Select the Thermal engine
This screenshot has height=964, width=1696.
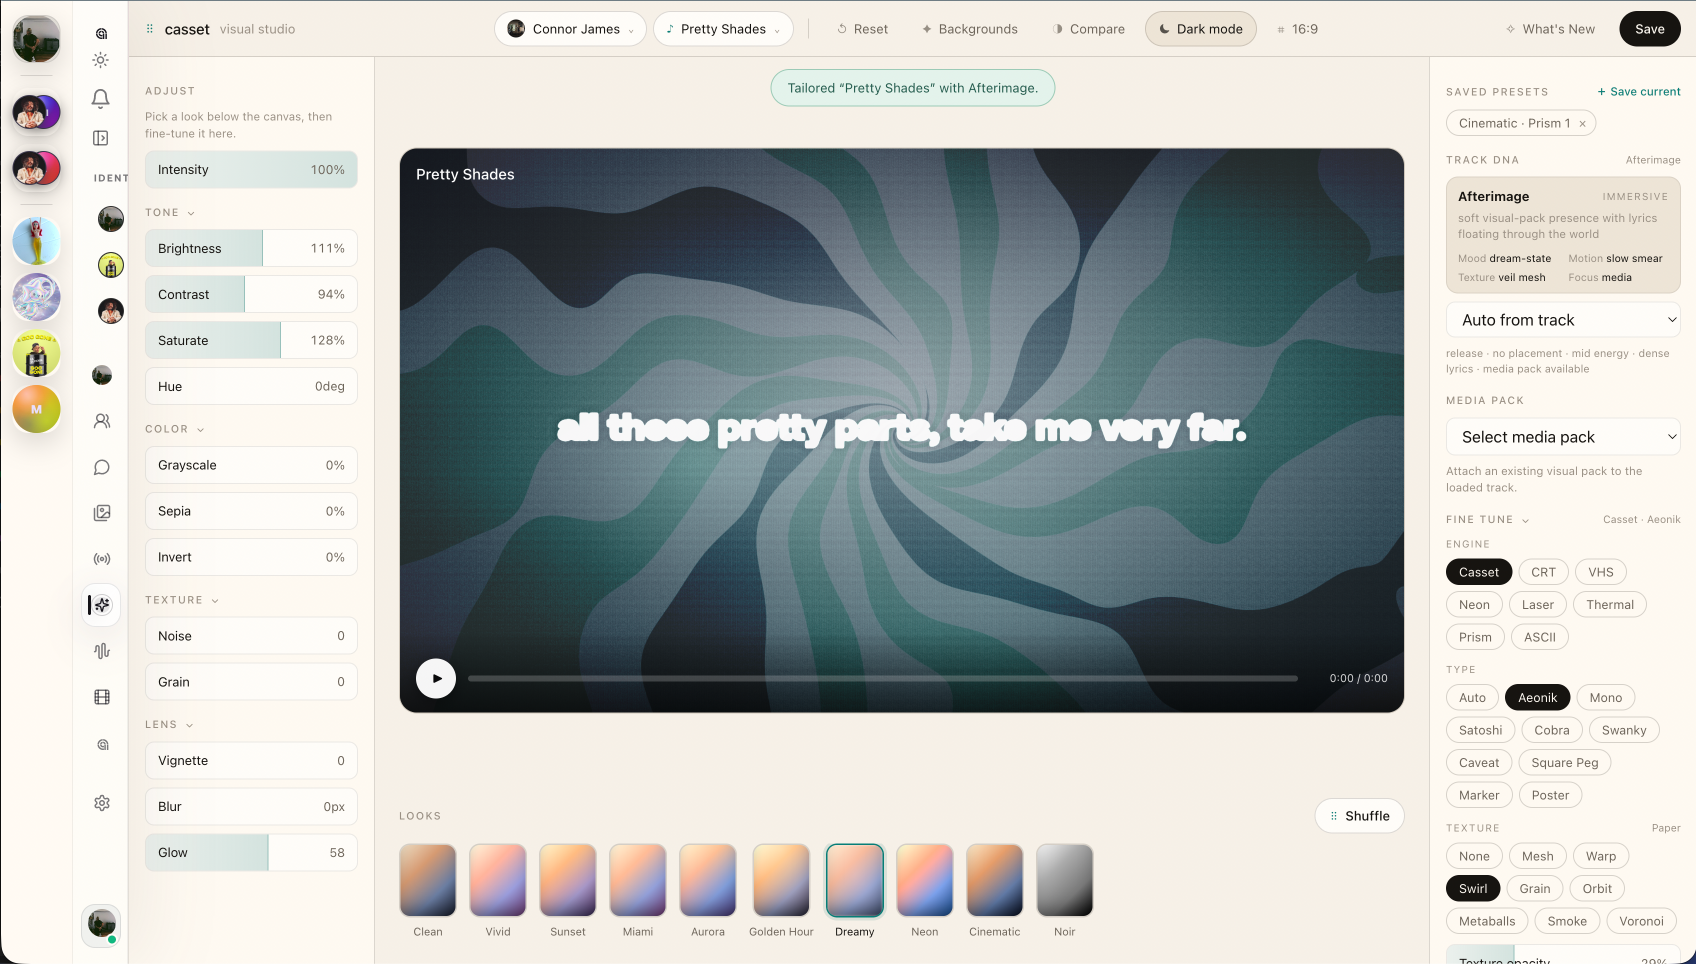click(1610, 605)
